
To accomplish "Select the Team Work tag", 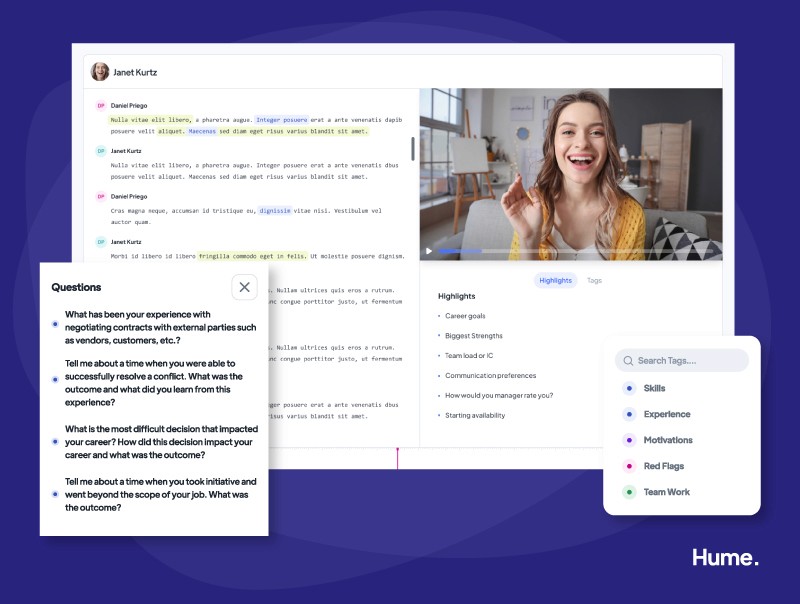I will tap(657, 492).
